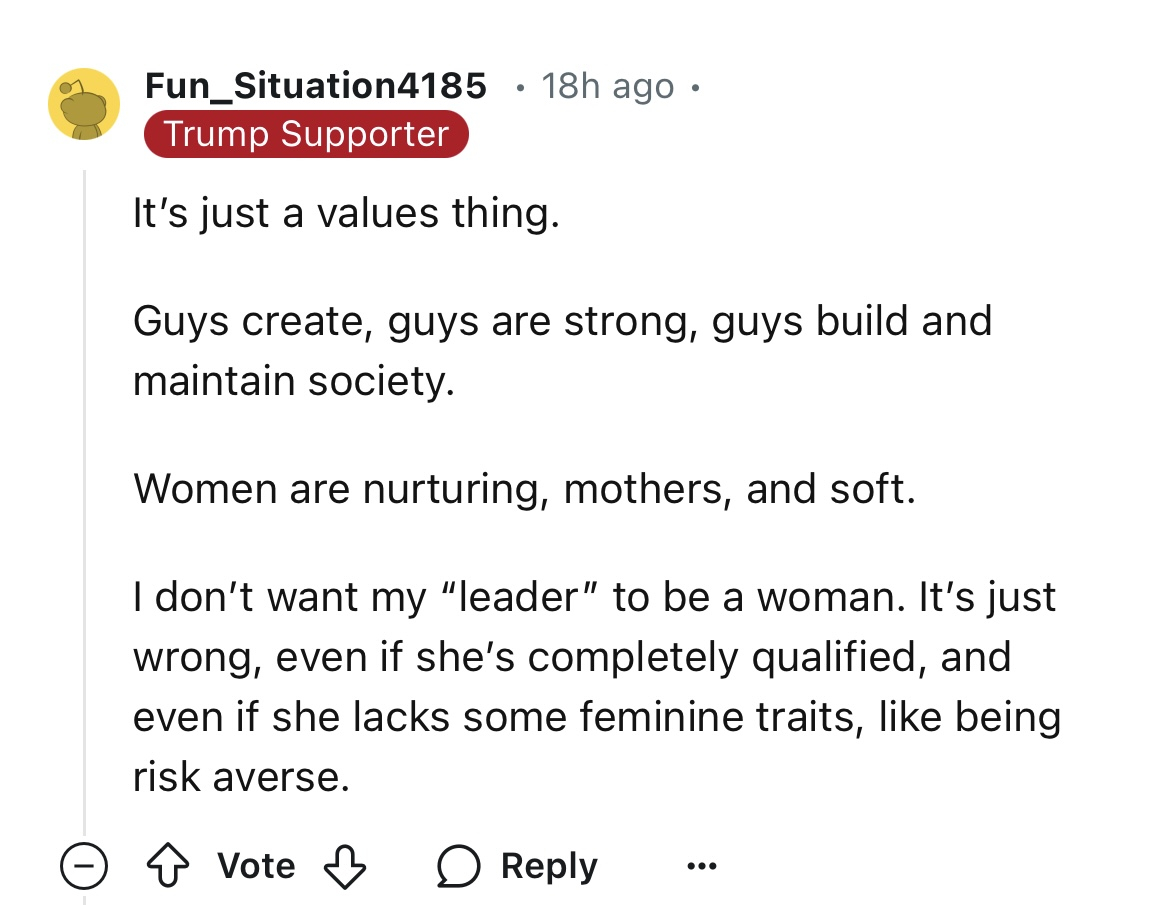Click the "Guys create, guys are strong" line
The width and height of the screenshot is (1170, 905).
point(563,322)
